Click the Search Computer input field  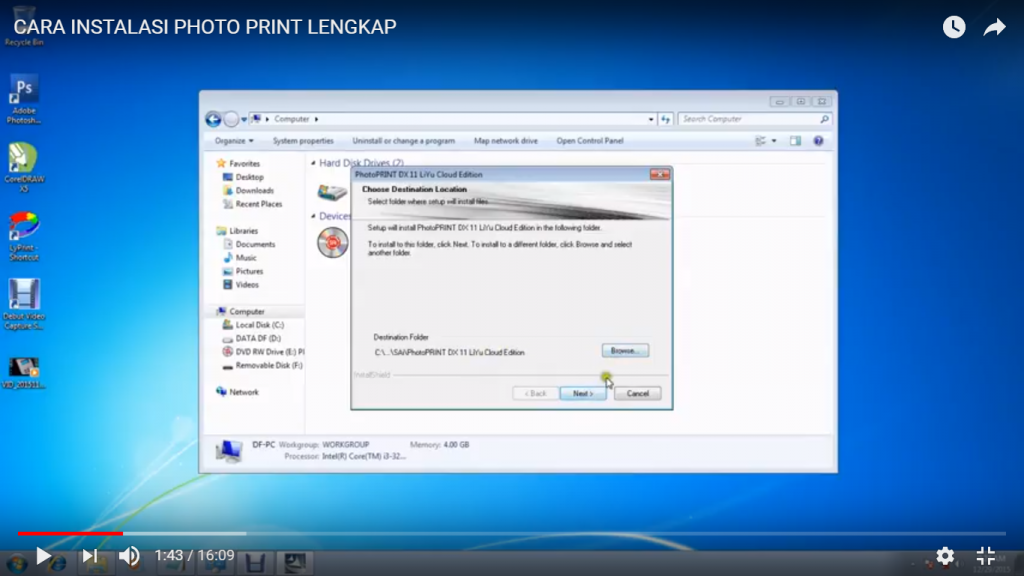[750, 119]
